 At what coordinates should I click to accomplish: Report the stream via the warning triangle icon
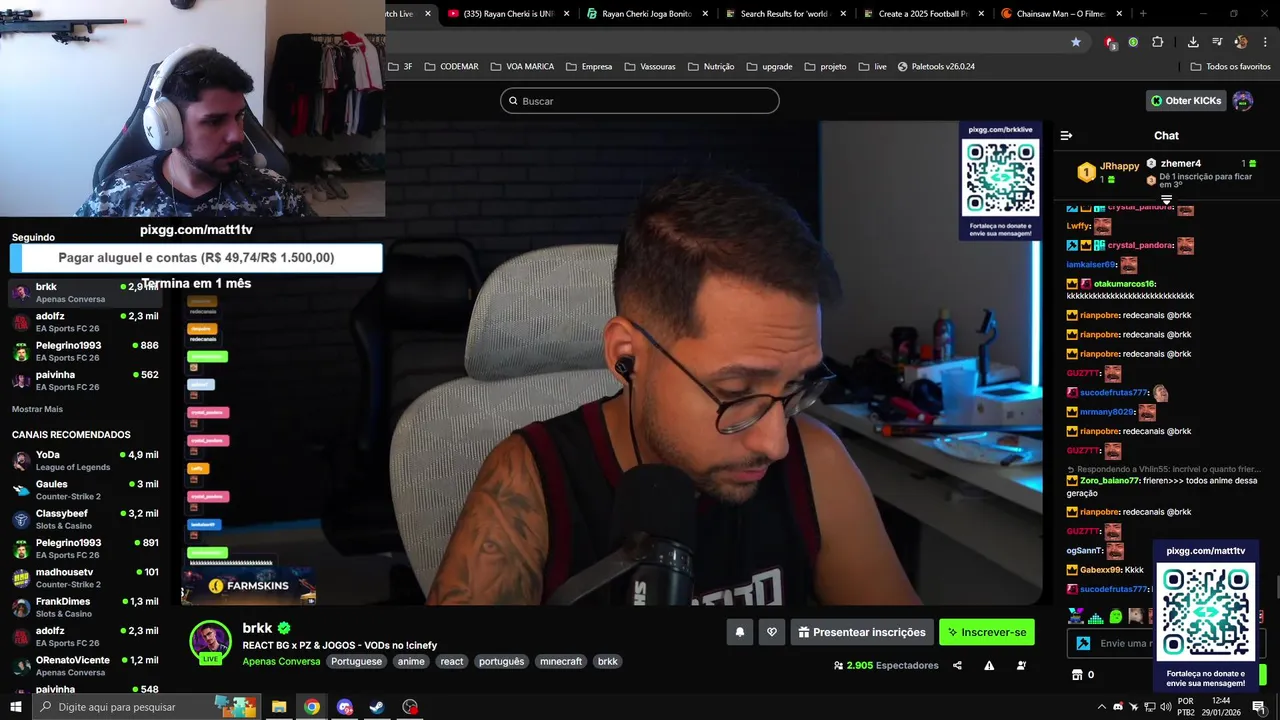click(989, 665)
